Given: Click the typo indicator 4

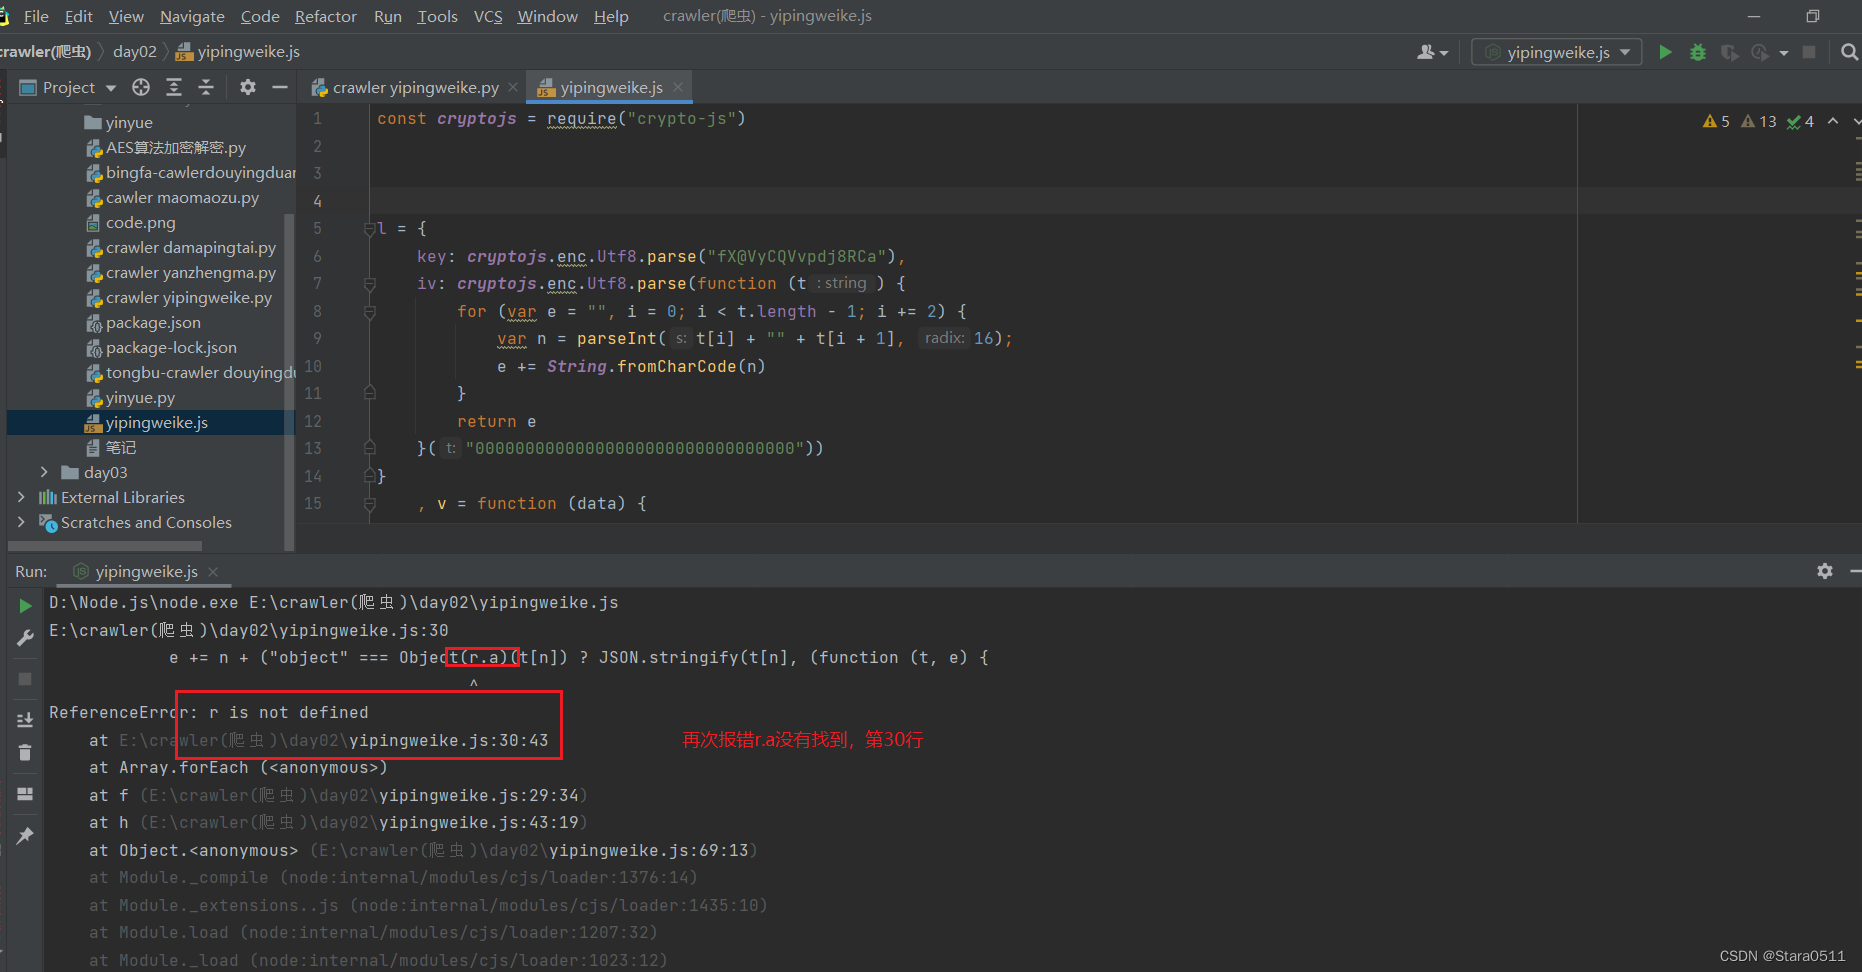Looking at the screenshot, I should click(x=1801, y=121).
